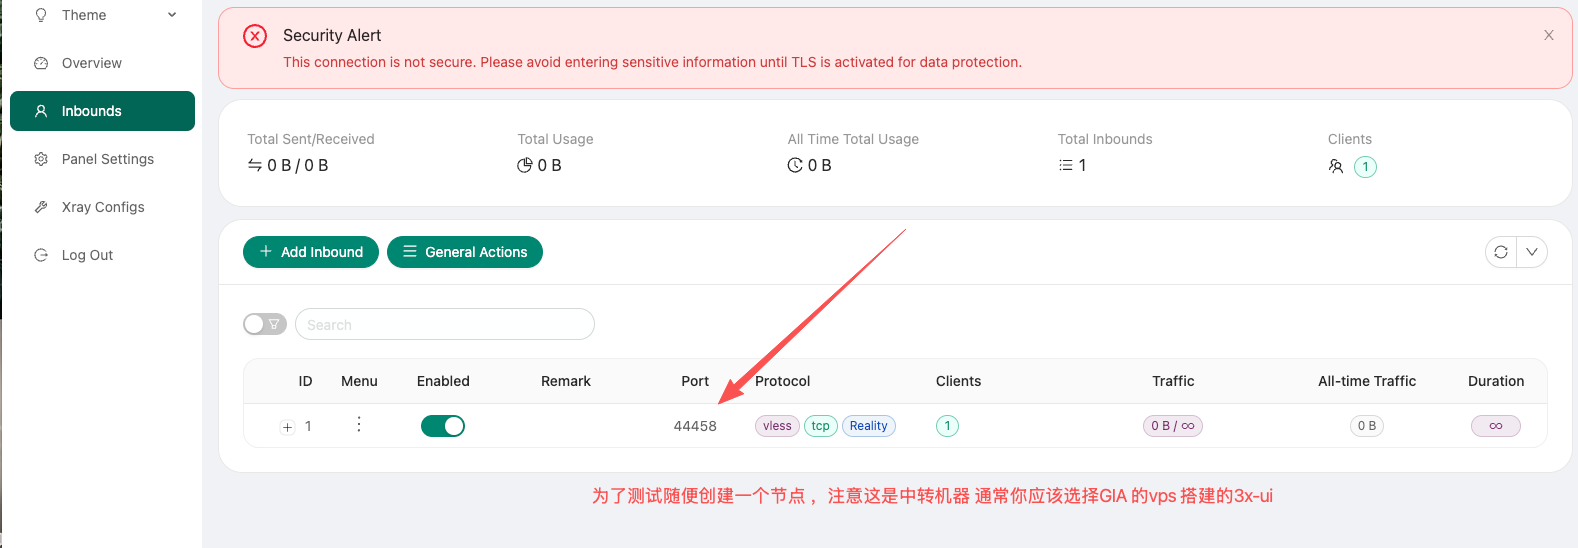Open Xray Configs page
The width and height of the screenshot is (1578, 548).
[102, 207]
